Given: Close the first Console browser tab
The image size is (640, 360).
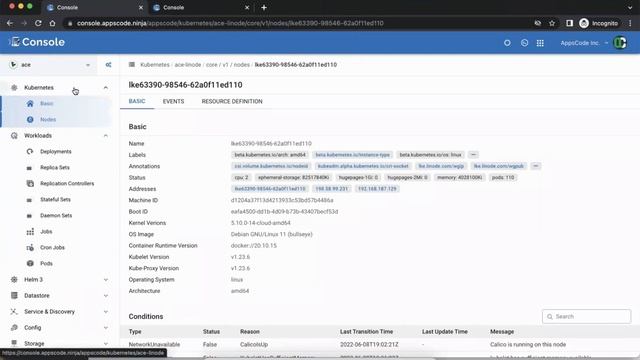Looking at the screenshot, I should (x=141, y=7).
